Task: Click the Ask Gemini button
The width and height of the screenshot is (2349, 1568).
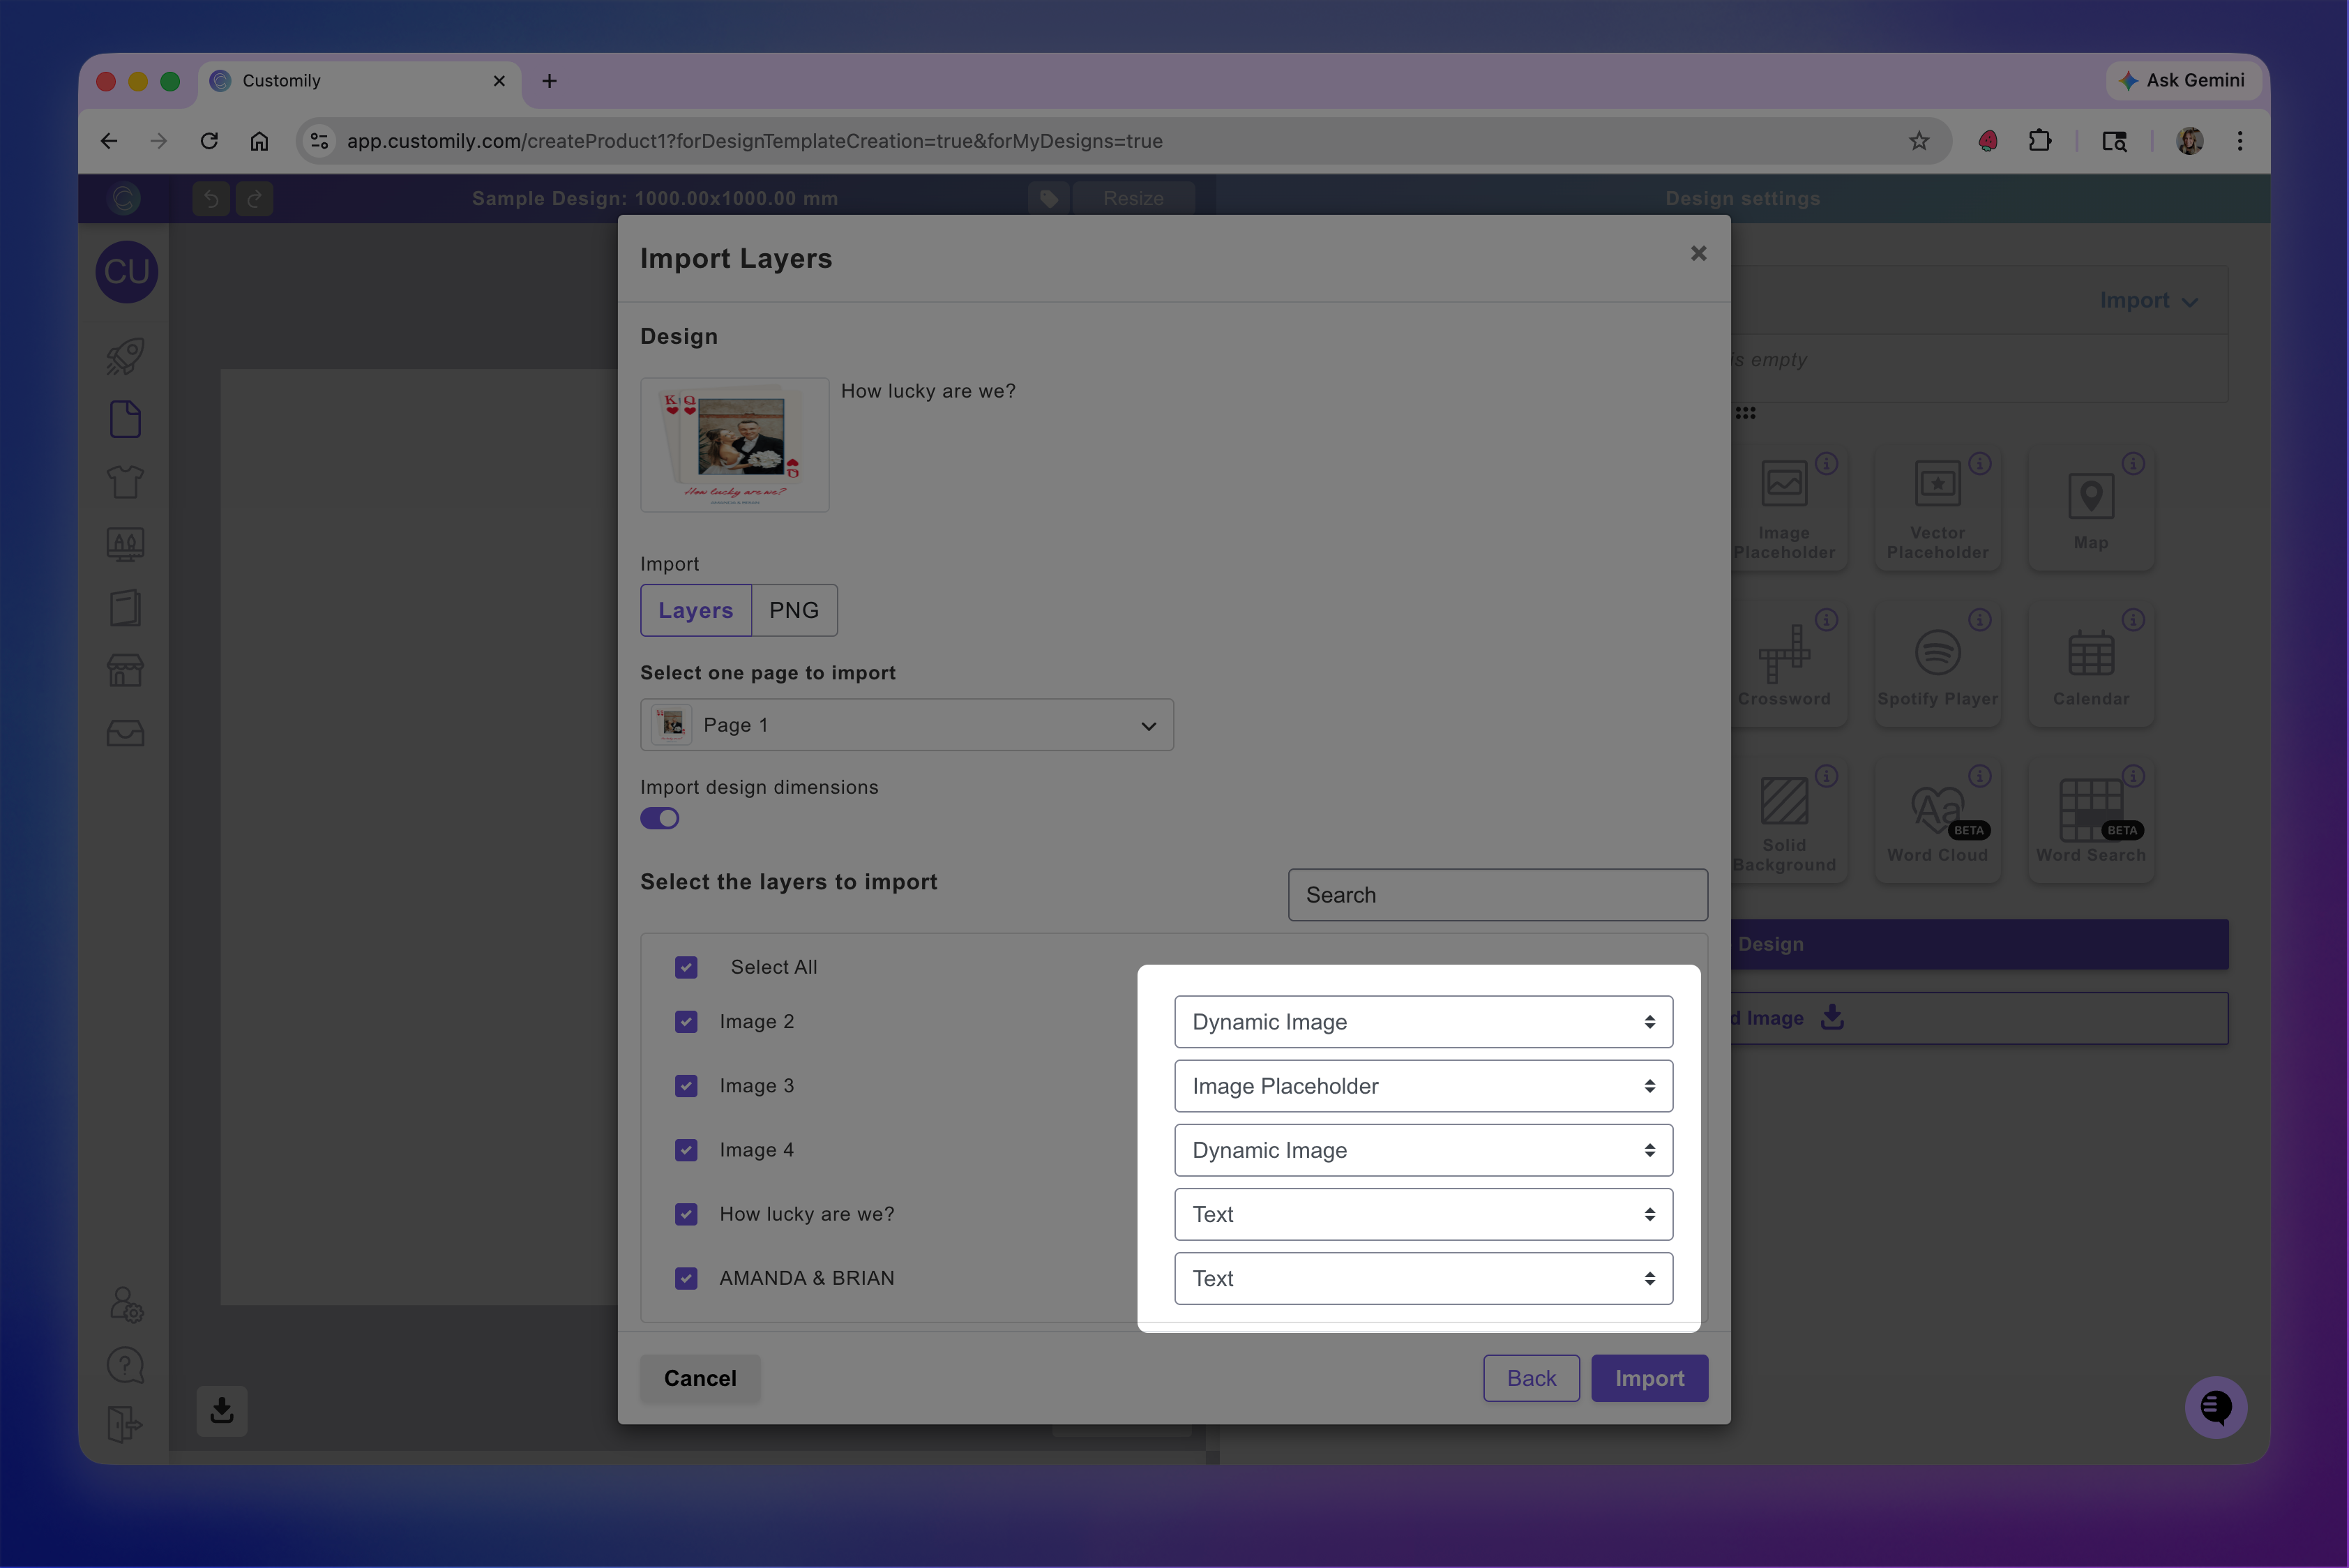Action: (2183, 80)
